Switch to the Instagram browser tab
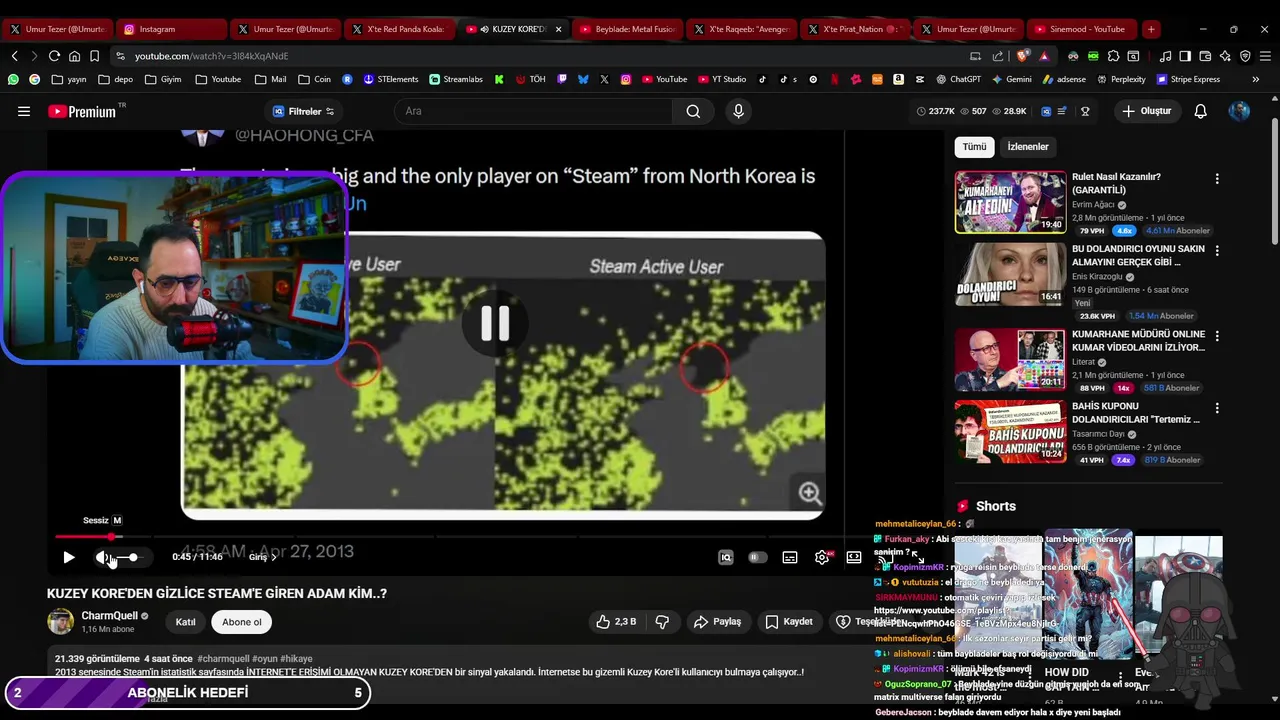The height and width of the screenshot is (720, 1280). click(170, 29)
